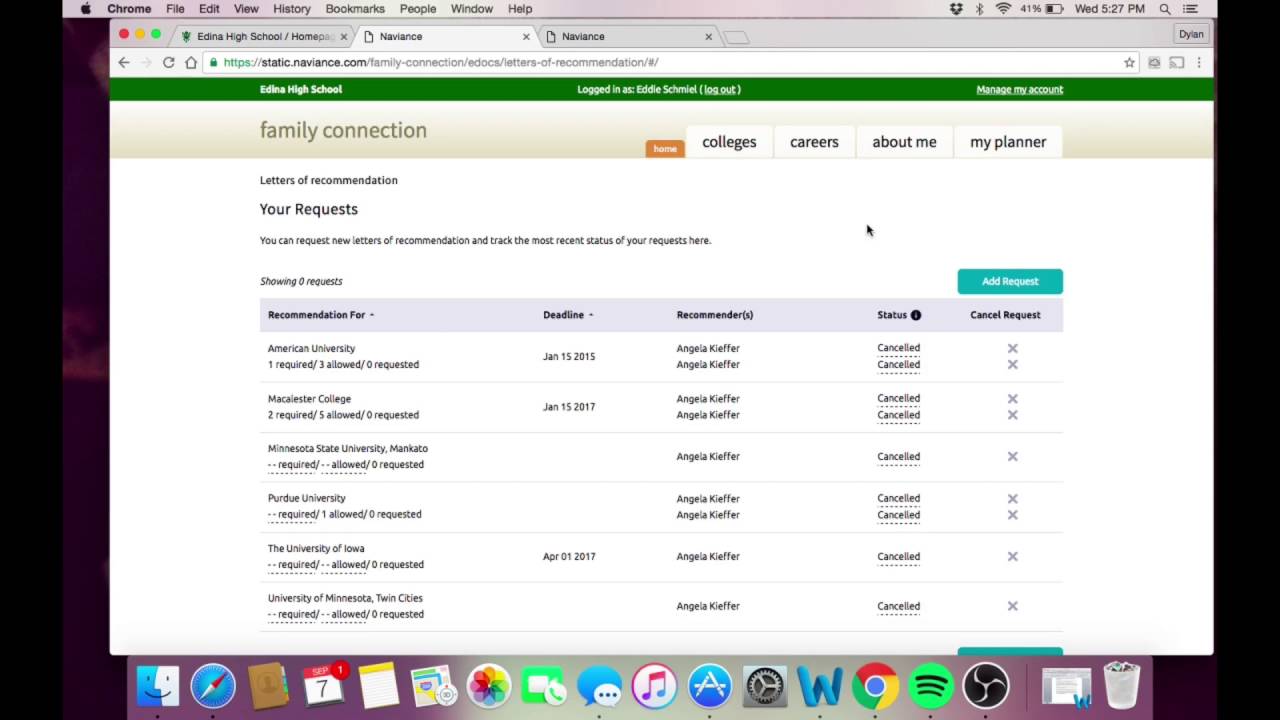Click the Add Request button

(x=1010, y=281)
